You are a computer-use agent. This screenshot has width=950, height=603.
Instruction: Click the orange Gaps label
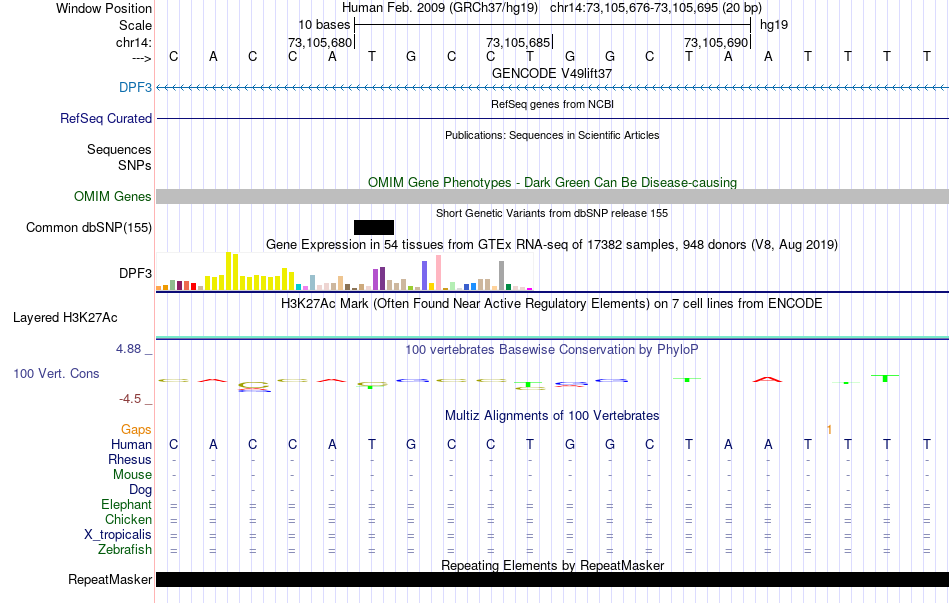[x=136, y=430]
